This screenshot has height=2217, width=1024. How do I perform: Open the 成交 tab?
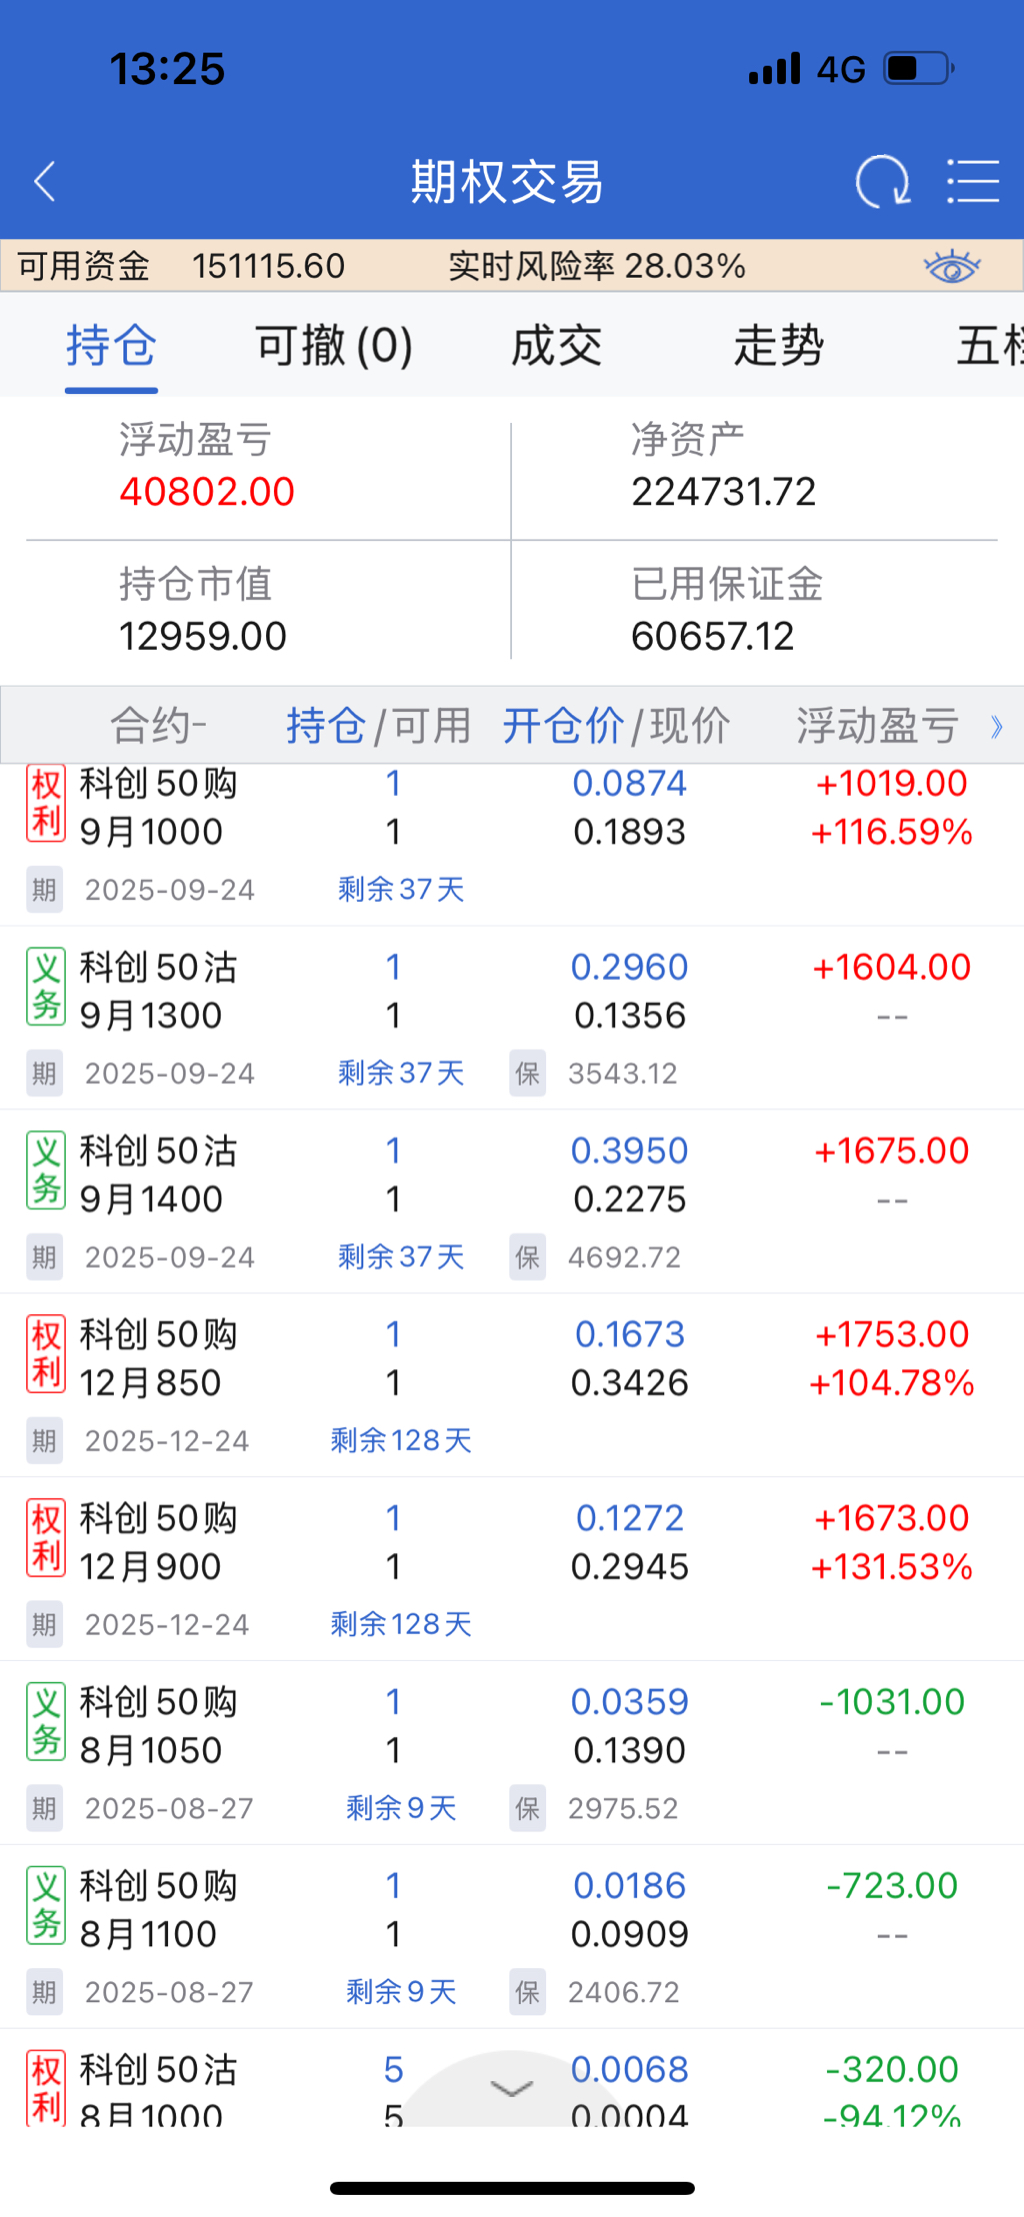tap(557, 346)
